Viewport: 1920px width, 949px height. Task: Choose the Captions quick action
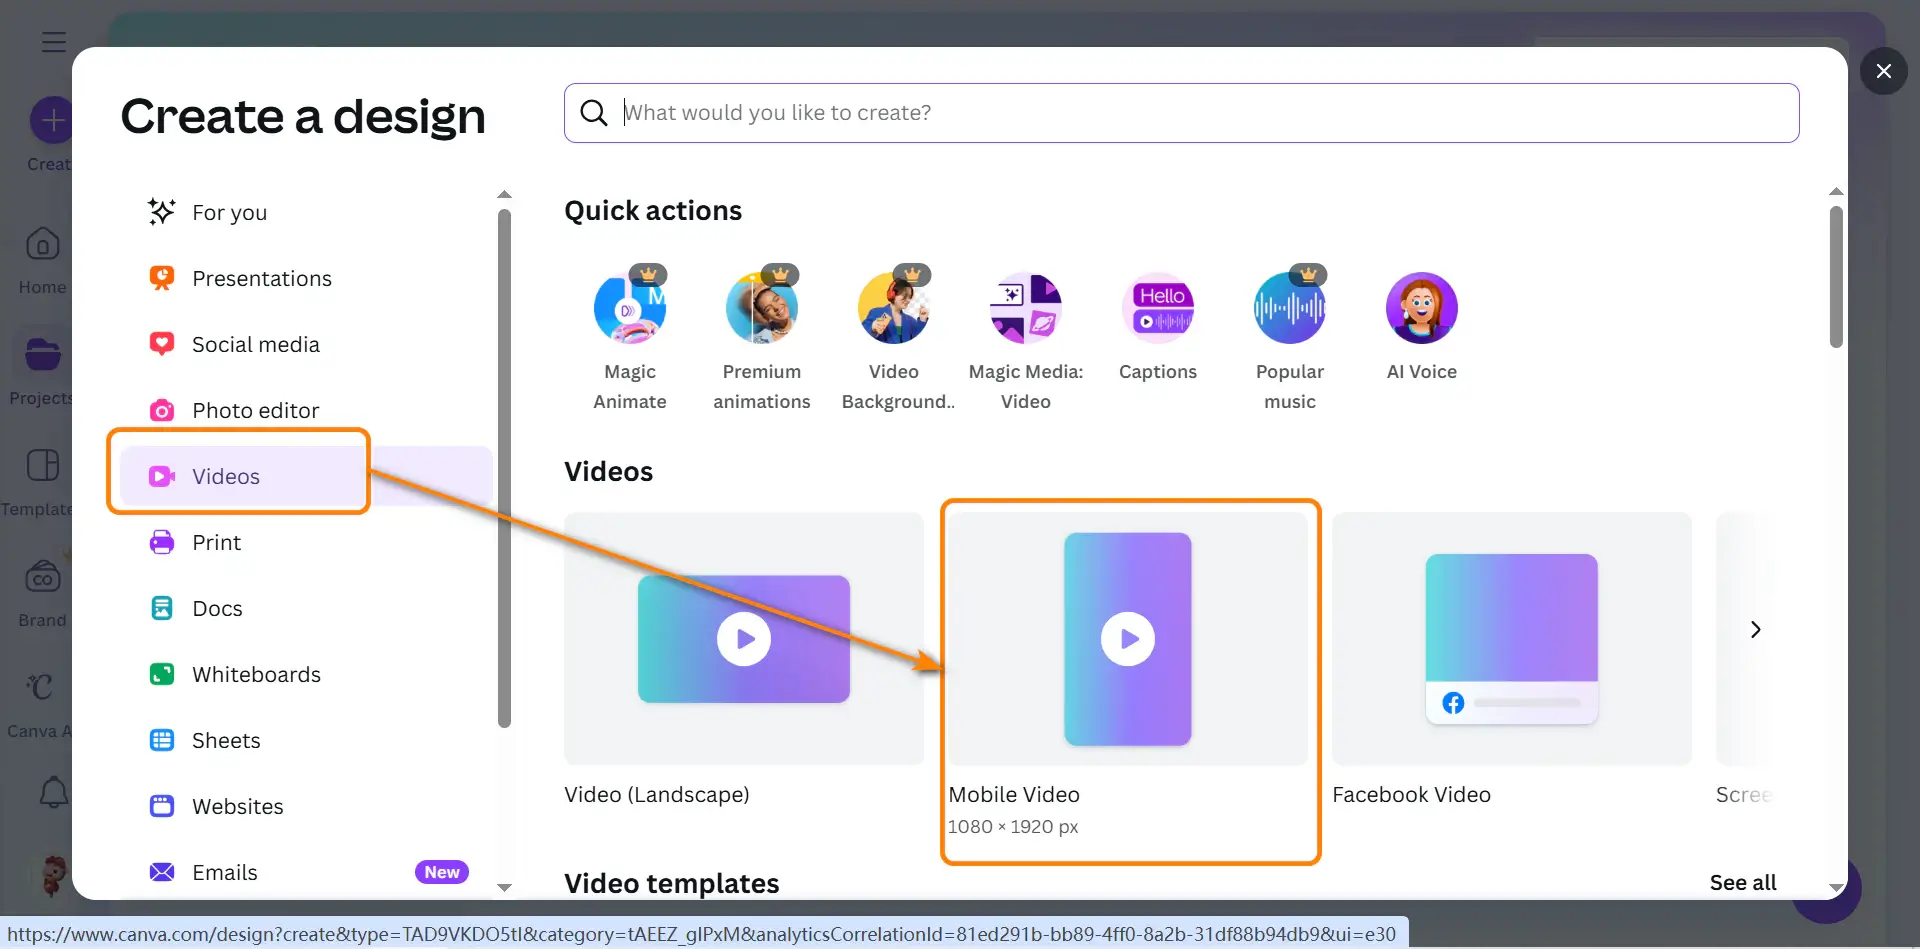(1157, 309)
